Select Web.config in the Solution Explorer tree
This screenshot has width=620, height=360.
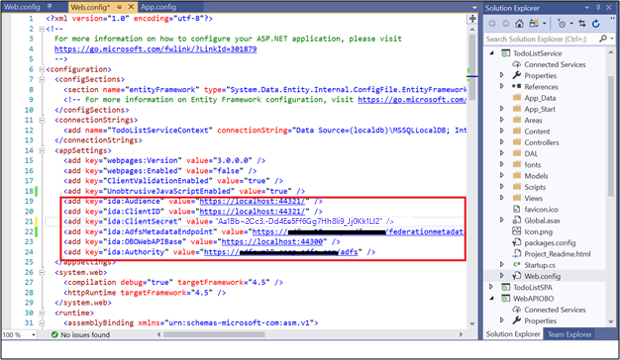pyautogui.click(x=542, y=276)
